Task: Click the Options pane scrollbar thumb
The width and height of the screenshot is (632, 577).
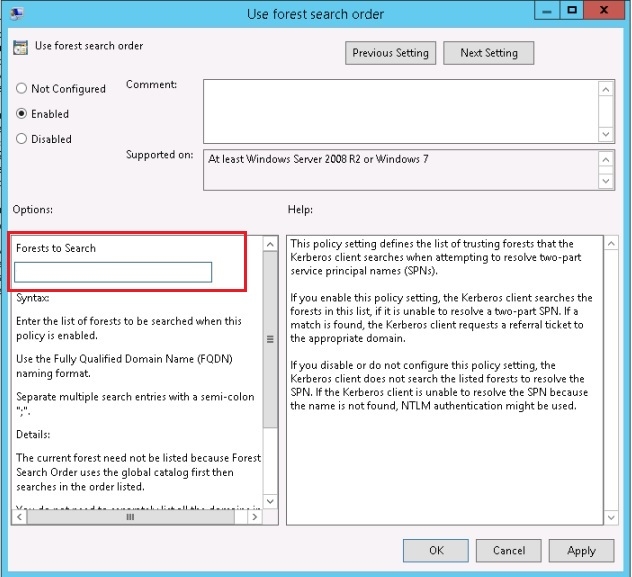Action: [269, 338]
